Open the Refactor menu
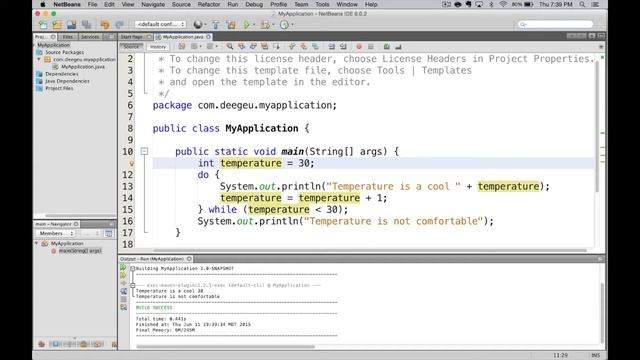Image resolution: width=640 pixels, height=360 pixels. 209,4
